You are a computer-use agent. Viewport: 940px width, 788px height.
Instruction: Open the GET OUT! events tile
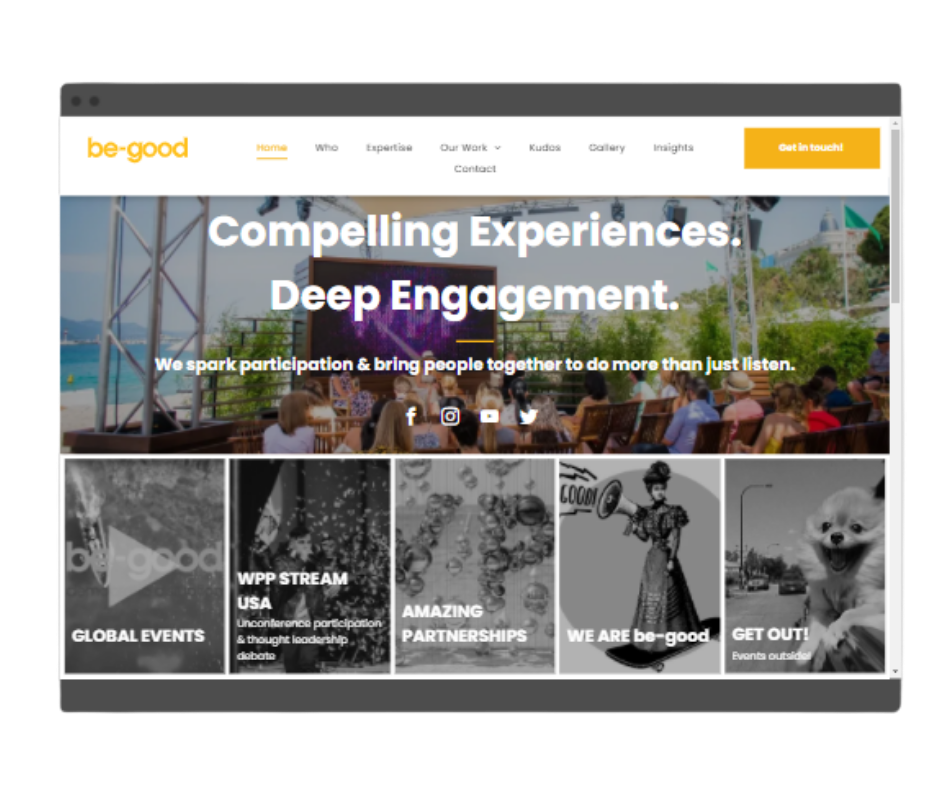(805, 566)
